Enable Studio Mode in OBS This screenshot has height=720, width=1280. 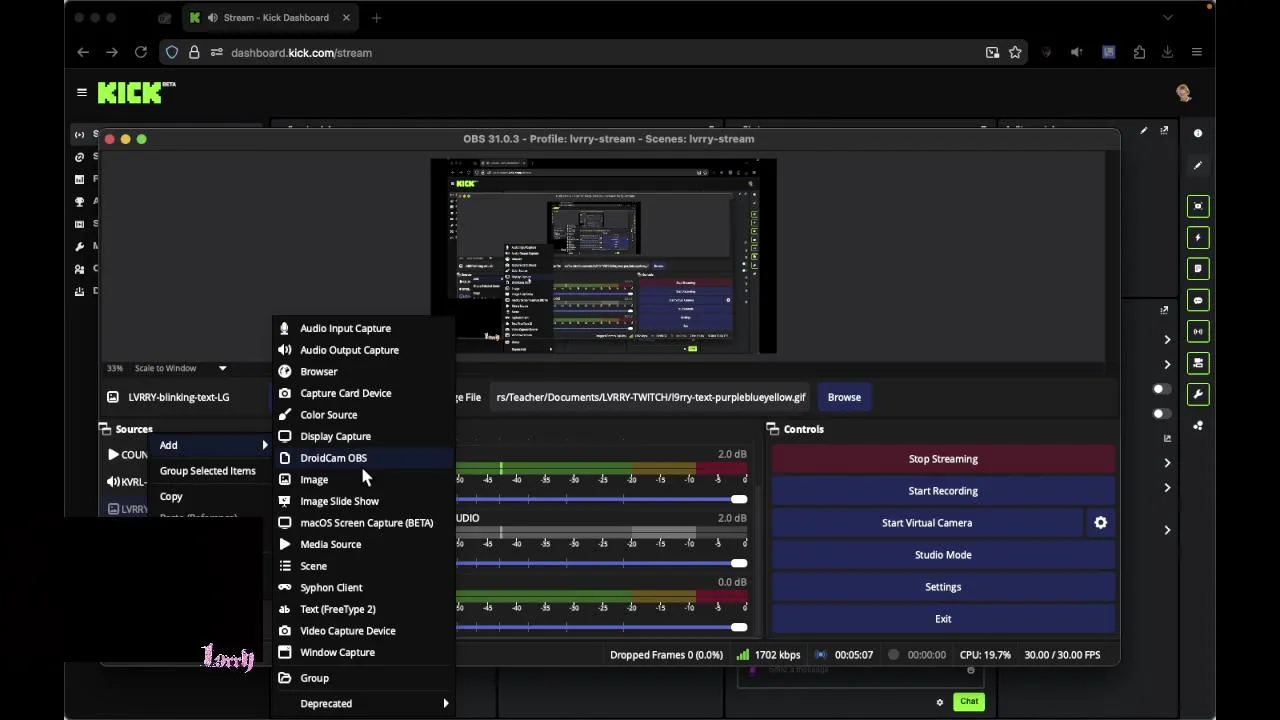943,555
